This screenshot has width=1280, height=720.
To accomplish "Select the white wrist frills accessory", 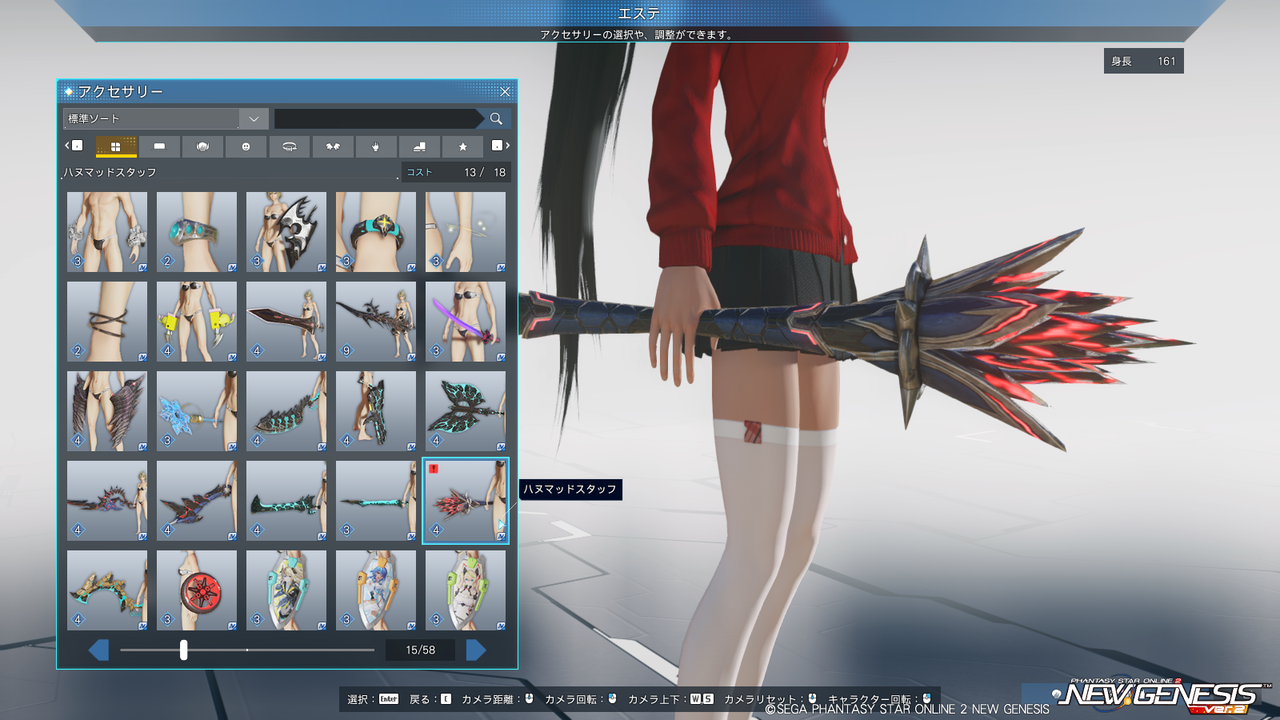I will coord(107,232).
